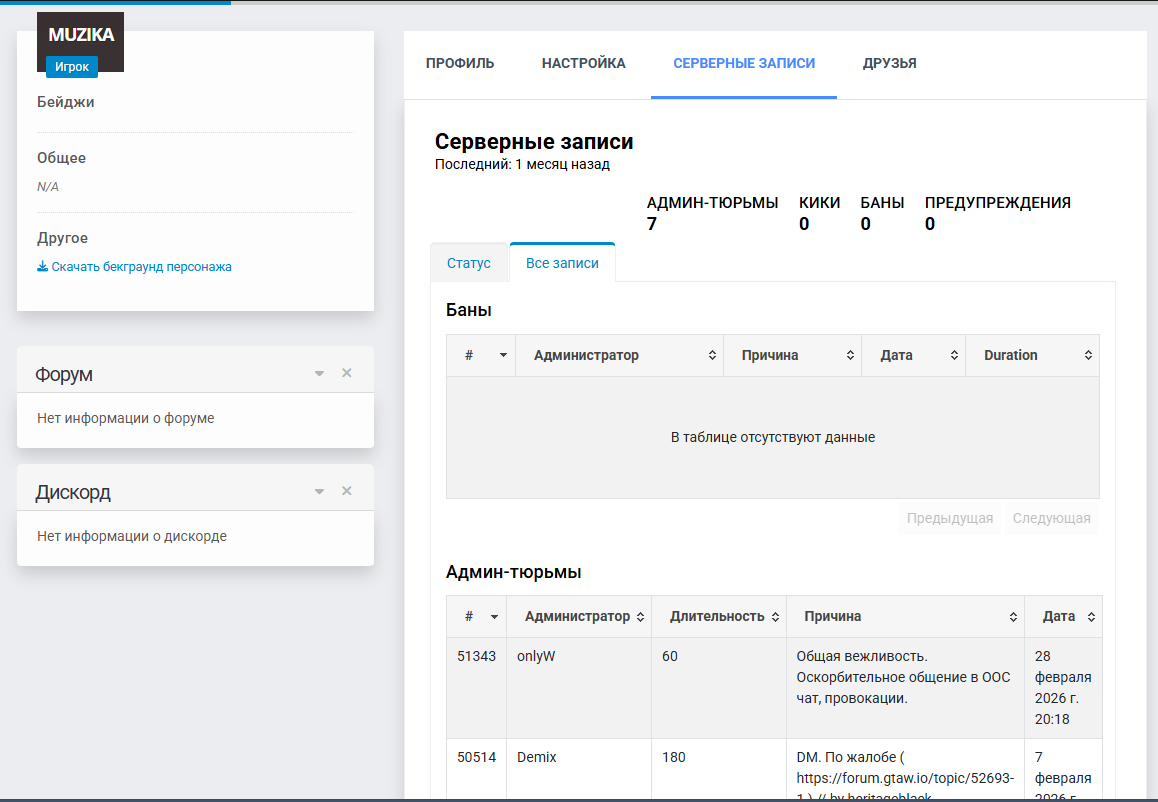Sort Админ-тюрьмы table by # column
Image resolution: width=1158 pixels, height=802 pixels.
476,617
